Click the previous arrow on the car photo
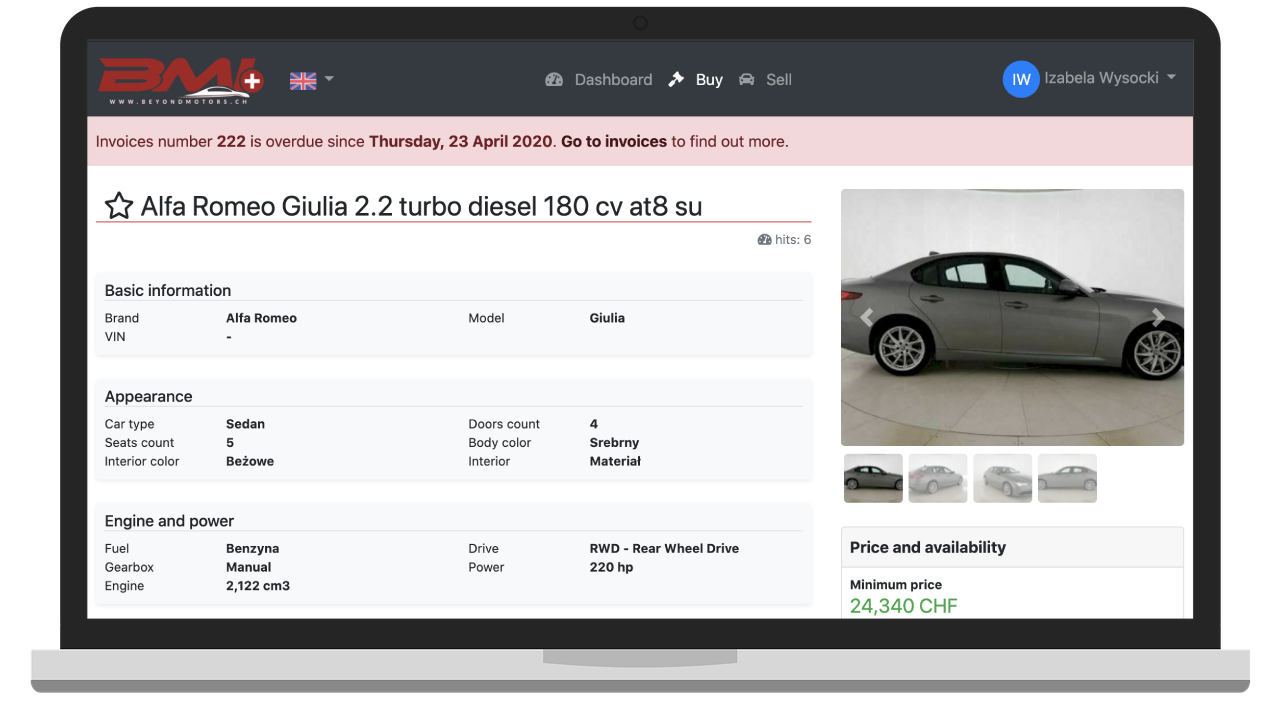 [x=866, y=317]
